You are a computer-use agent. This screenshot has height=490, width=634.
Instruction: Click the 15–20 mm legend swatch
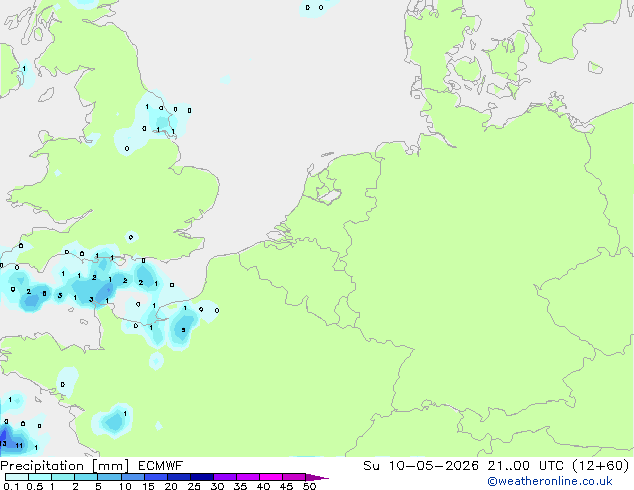click(156, 477)
